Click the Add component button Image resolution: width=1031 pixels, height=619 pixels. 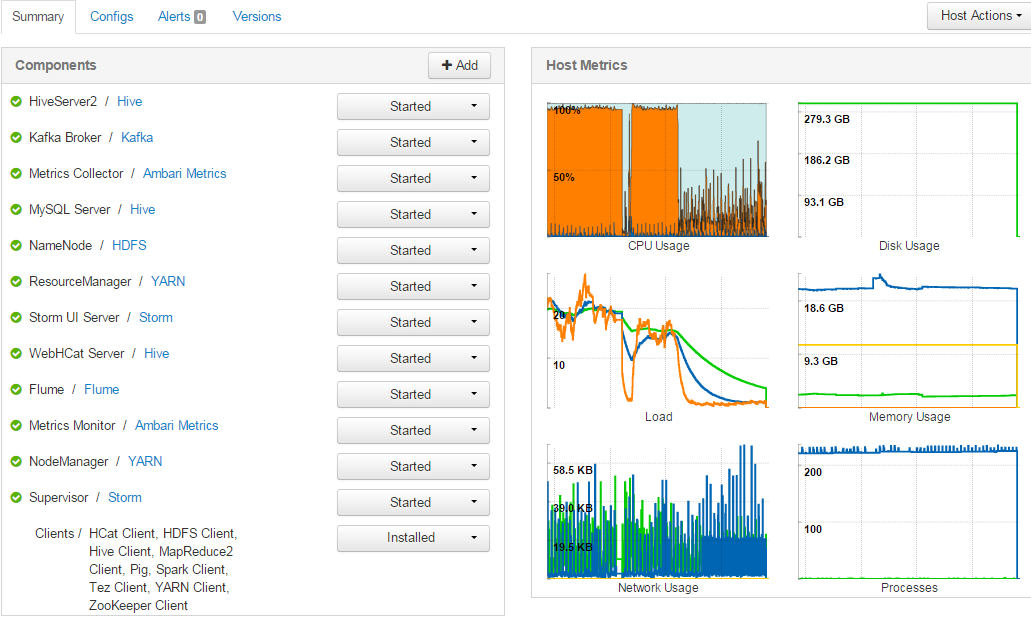coord(459,65)
